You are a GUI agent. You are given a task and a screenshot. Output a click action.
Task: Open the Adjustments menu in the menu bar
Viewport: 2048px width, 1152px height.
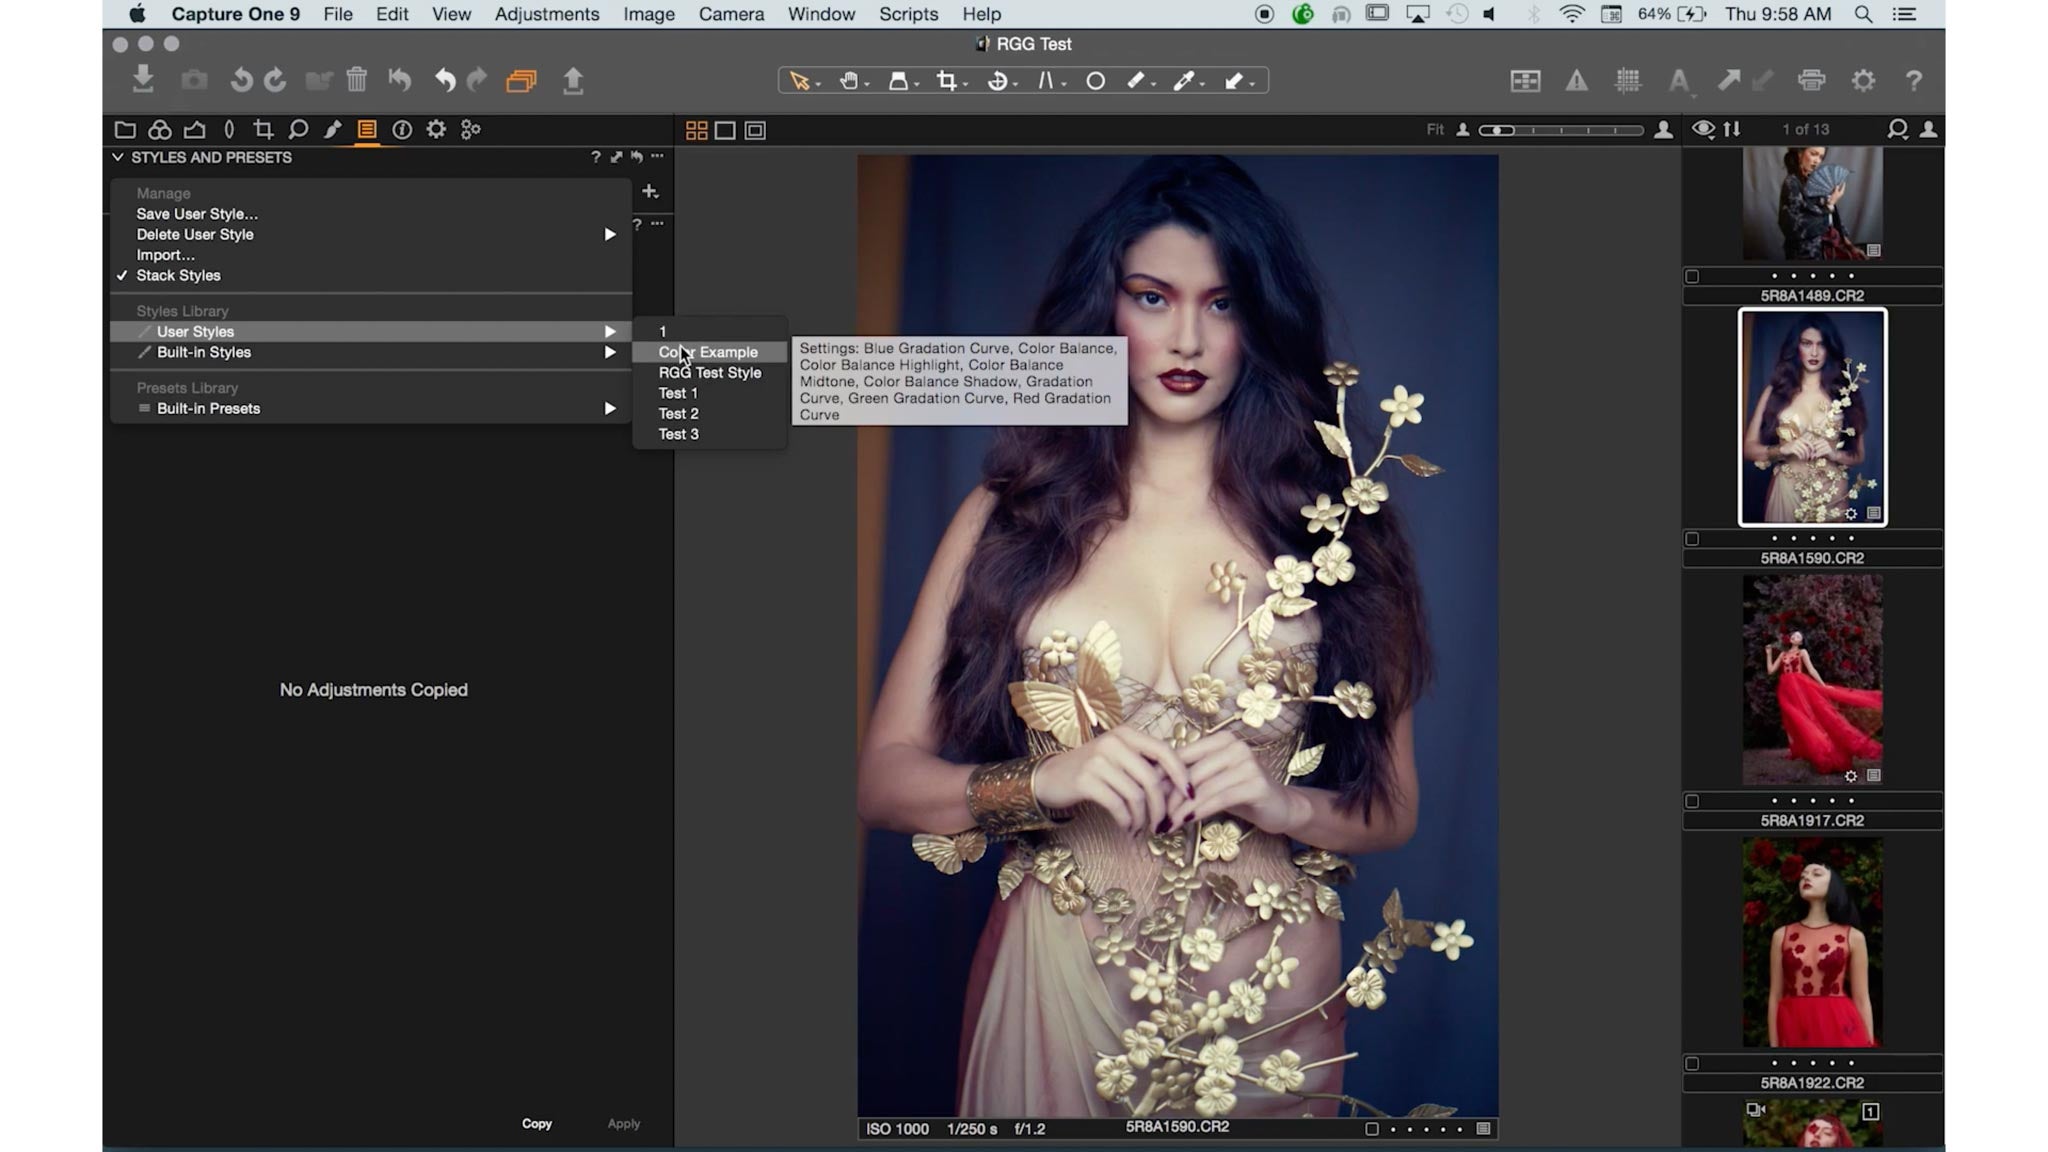(x=546, y=14)
